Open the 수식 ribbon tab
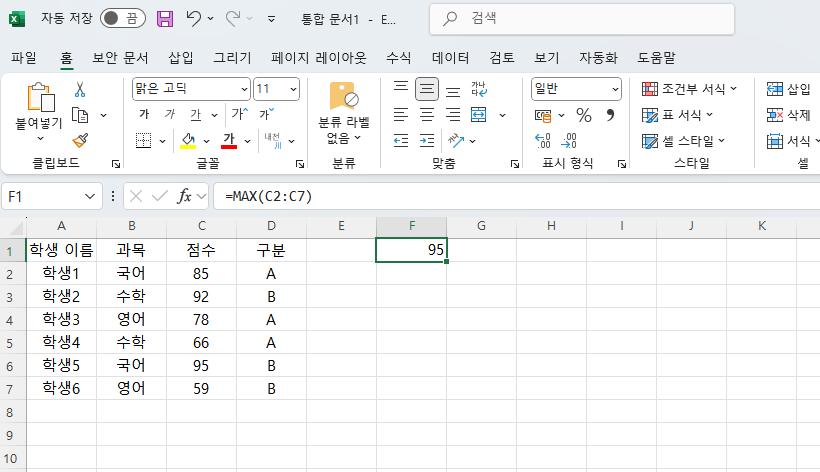This screenshot has width=820, height=472. tap(398, 57)
